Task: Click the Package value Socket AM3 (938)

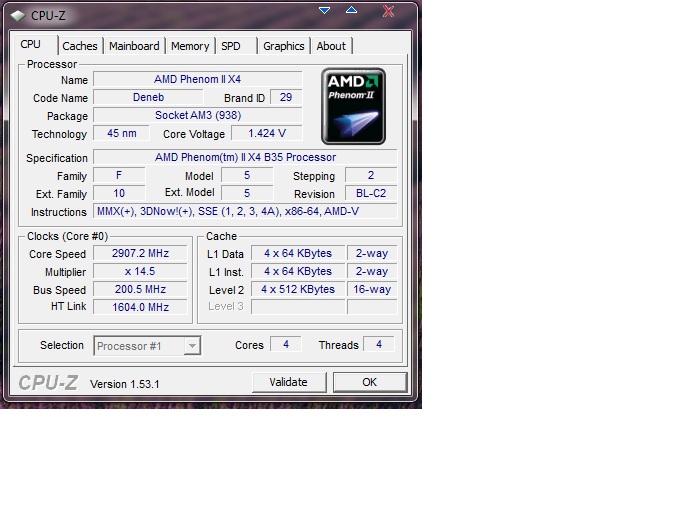Action: pos(197,116)
